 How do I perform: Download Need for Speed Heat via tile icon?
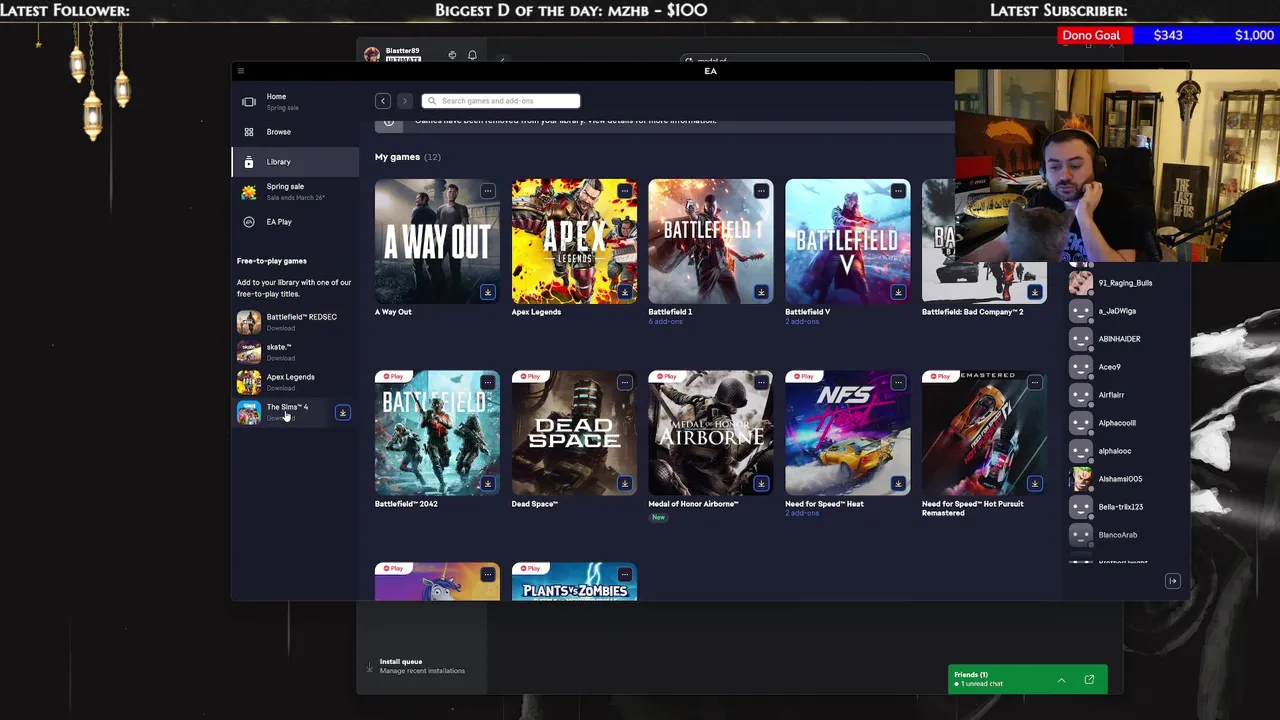898,484
